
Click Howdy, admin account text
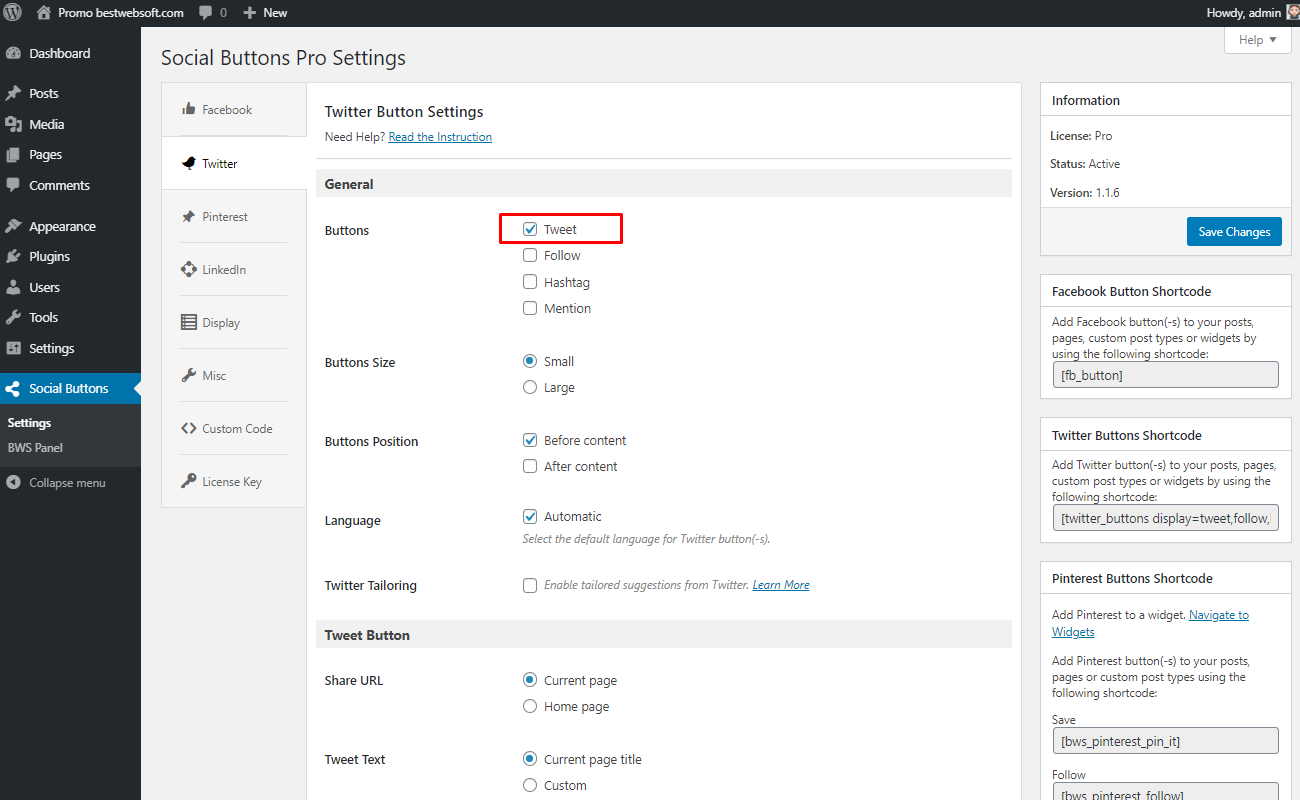pyautogui.click(x=1244, y=13)
